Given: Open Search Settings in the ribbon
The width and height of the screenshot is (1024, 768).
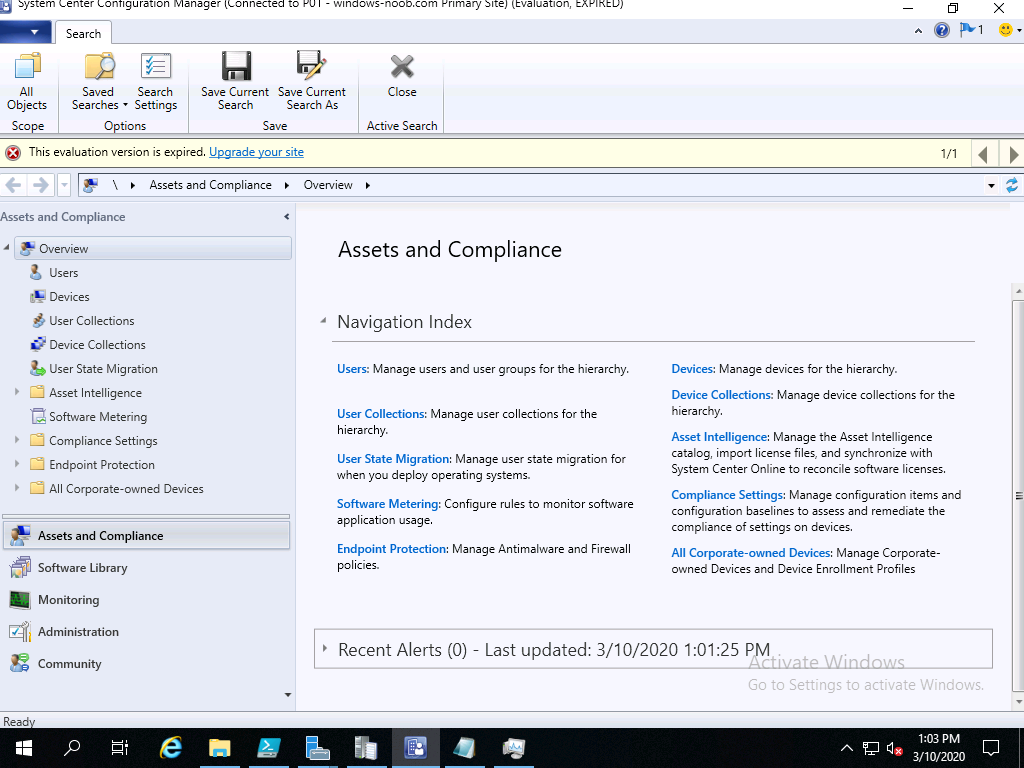Looking at the screenshot, I should (155, 82).
